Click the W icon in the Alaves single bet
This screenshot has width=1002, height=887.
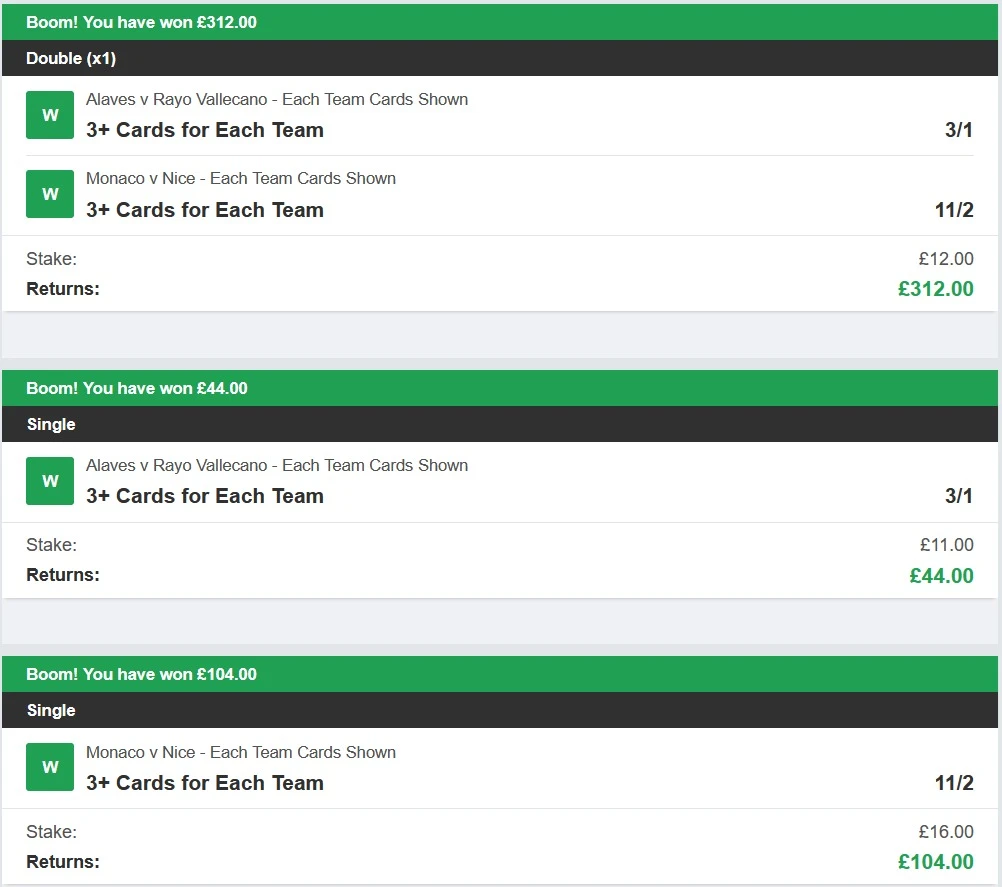click(x=50, y=481)
